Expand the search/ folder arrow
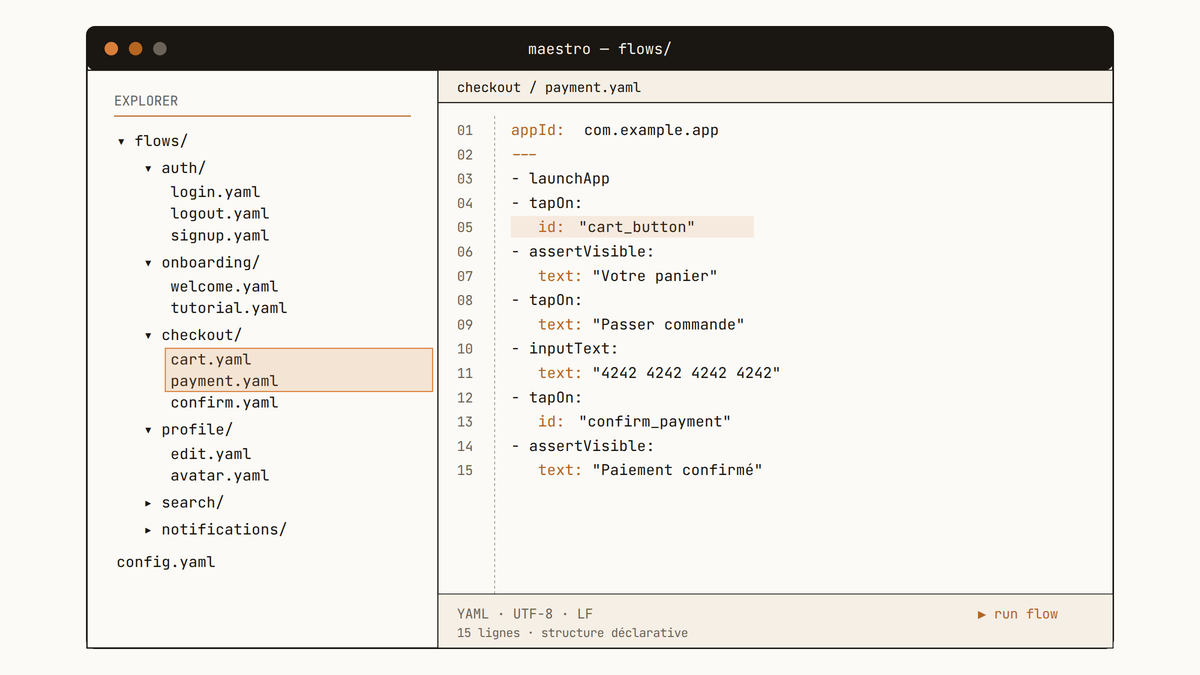The width and height of the screenshot is (1200, 675). 148,503
